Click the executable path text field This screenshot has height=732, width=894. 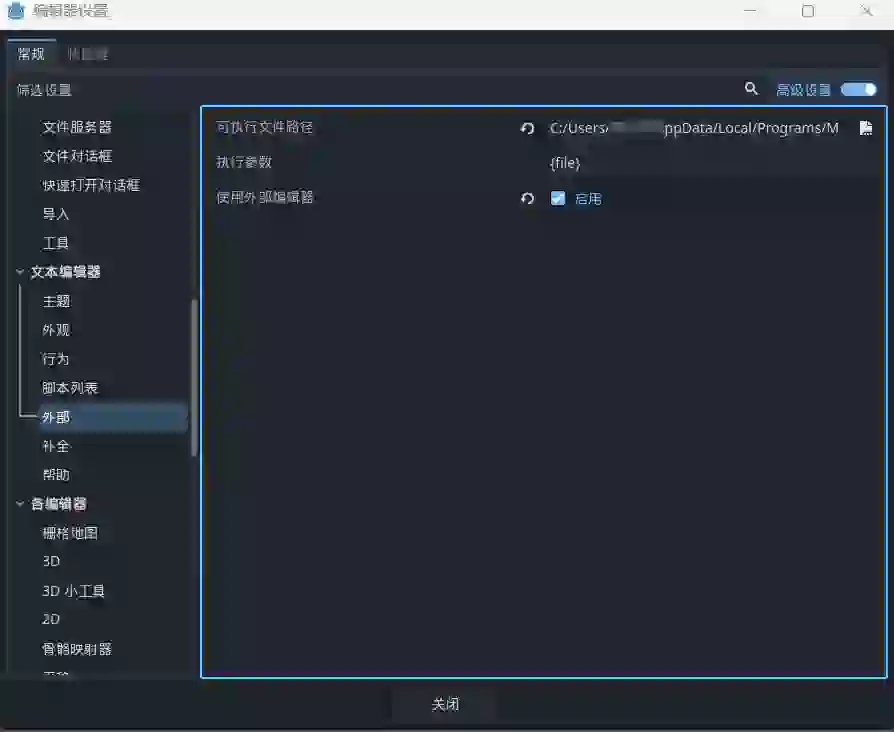695,128
